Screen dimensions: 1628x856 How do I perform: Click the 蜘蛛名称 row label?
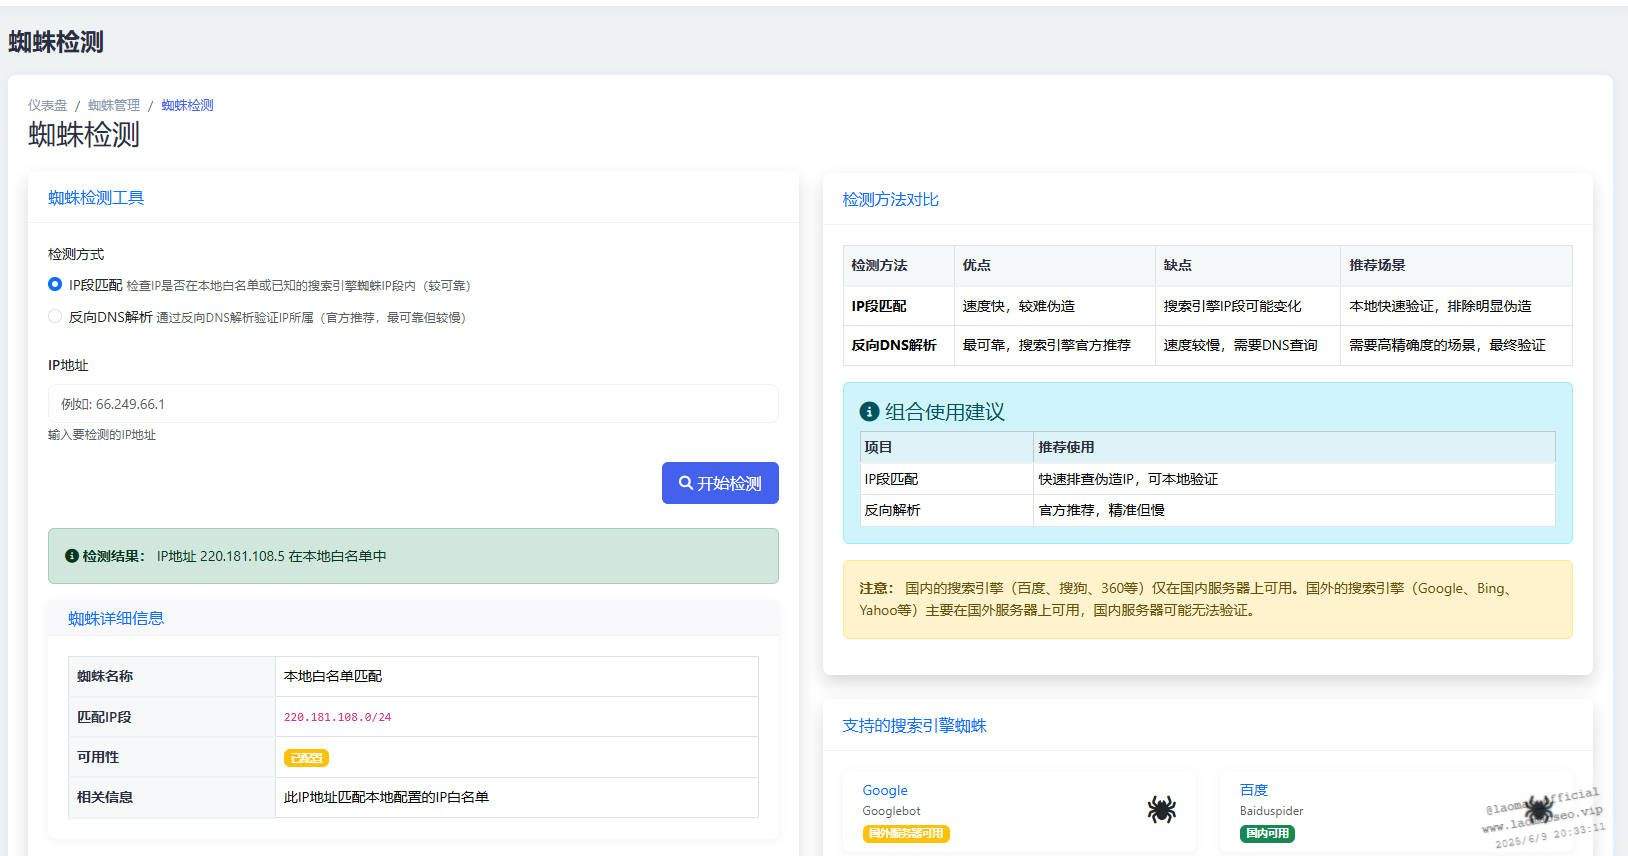(x=172, y=676)
